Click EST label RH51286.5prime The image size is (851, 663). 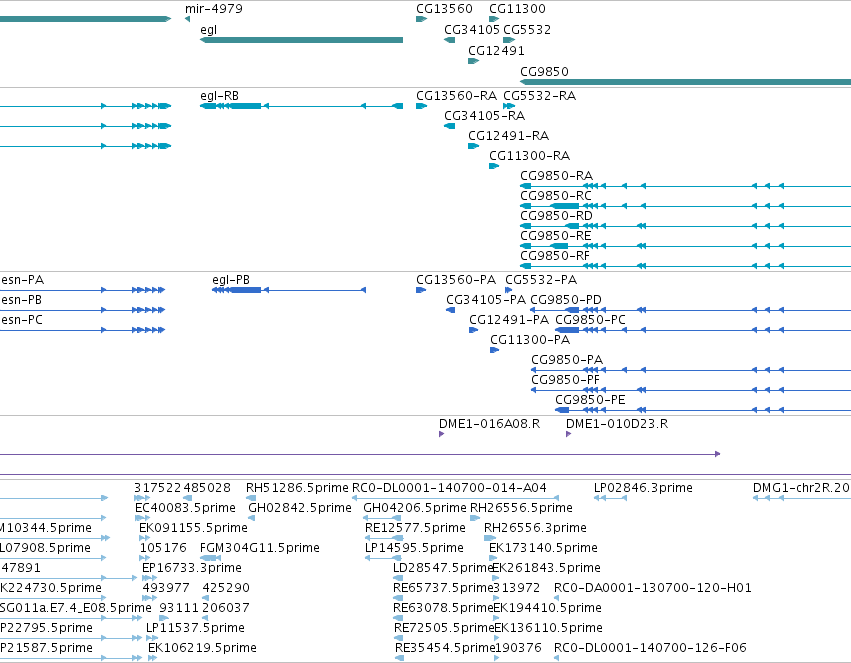pyautogui.click(x=297, y=488)
